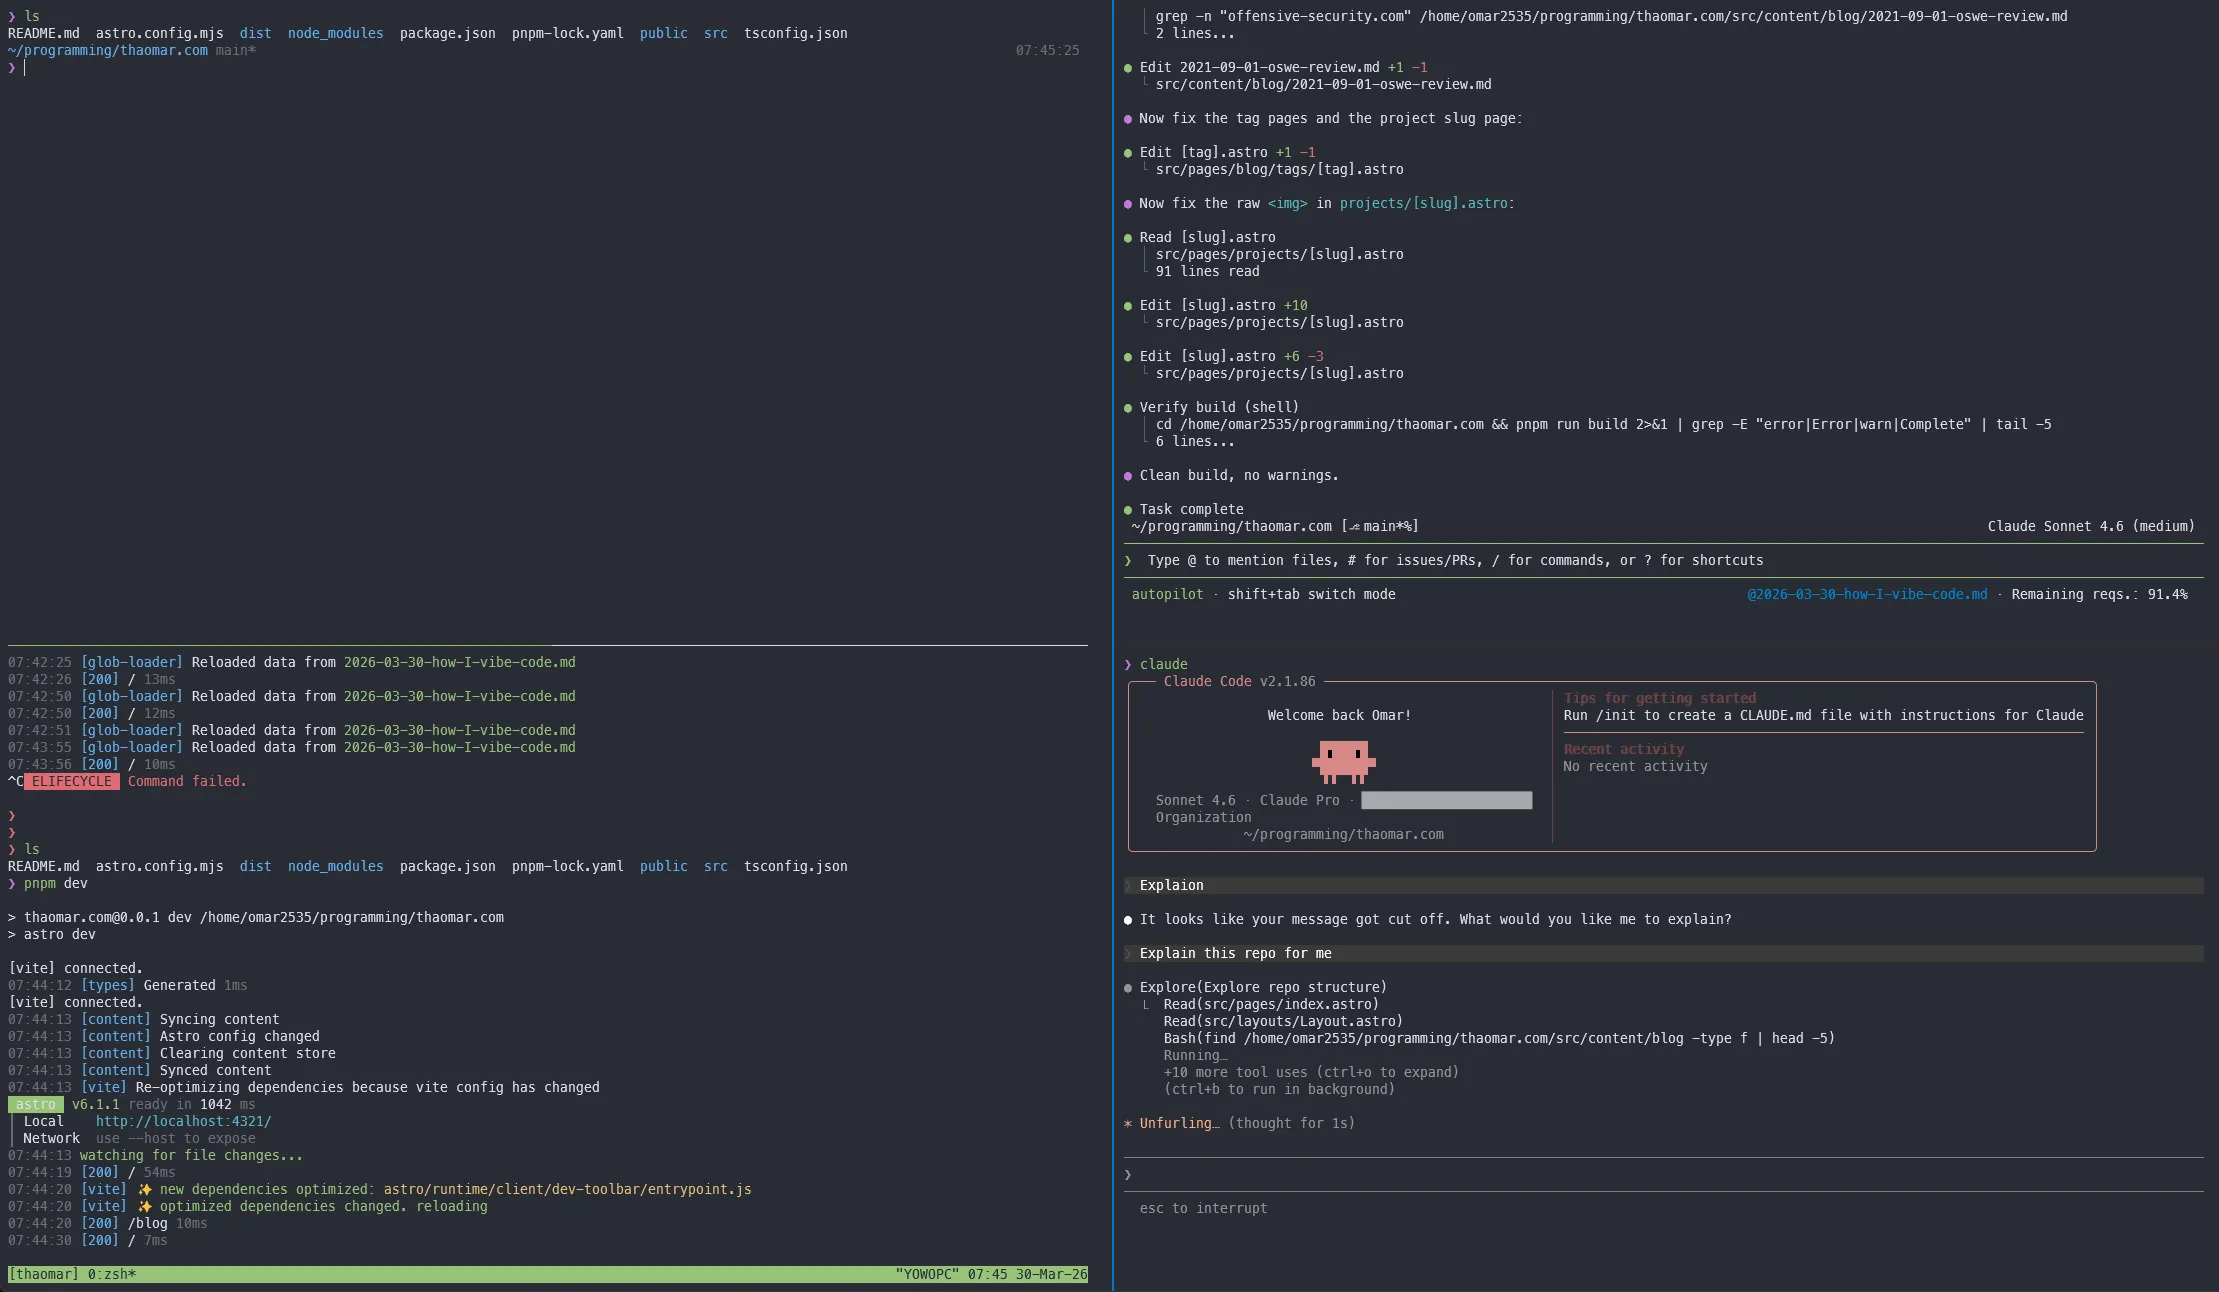
Task: Expand the "6 lines..." build output
Action: pyautogui.click(x=1196, y=441)
